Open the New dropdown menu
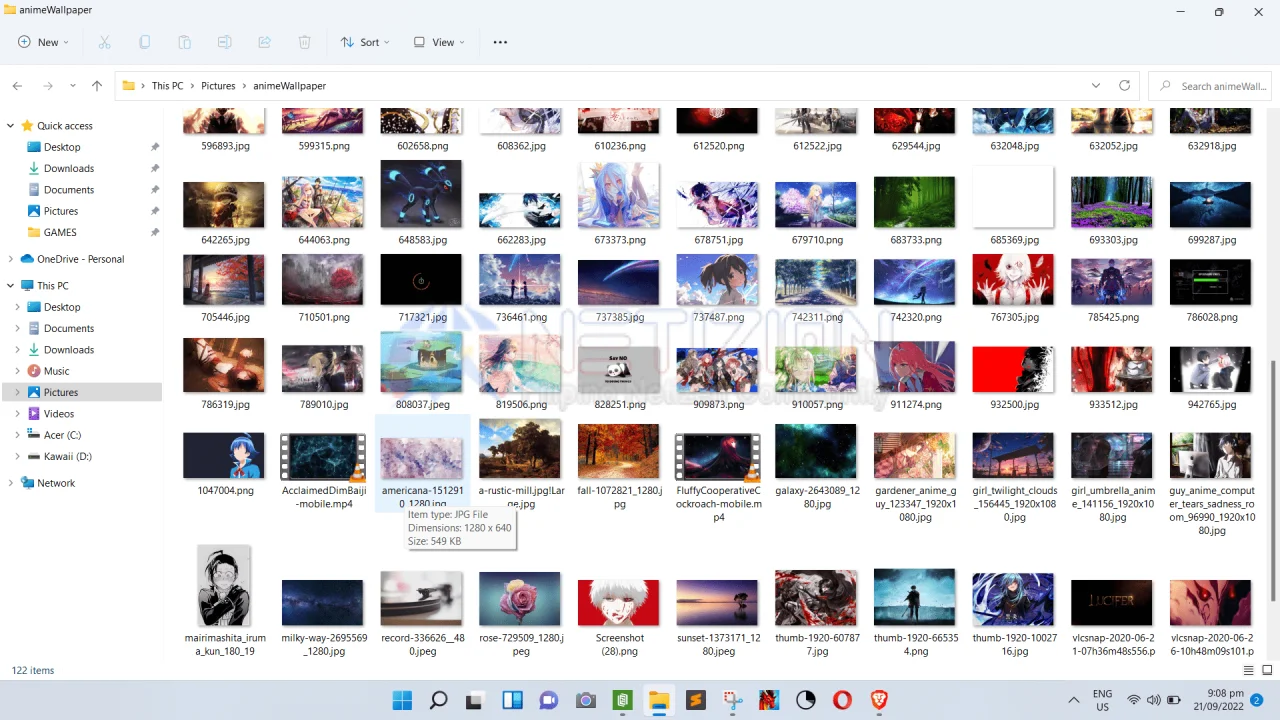 click(43, 42)
